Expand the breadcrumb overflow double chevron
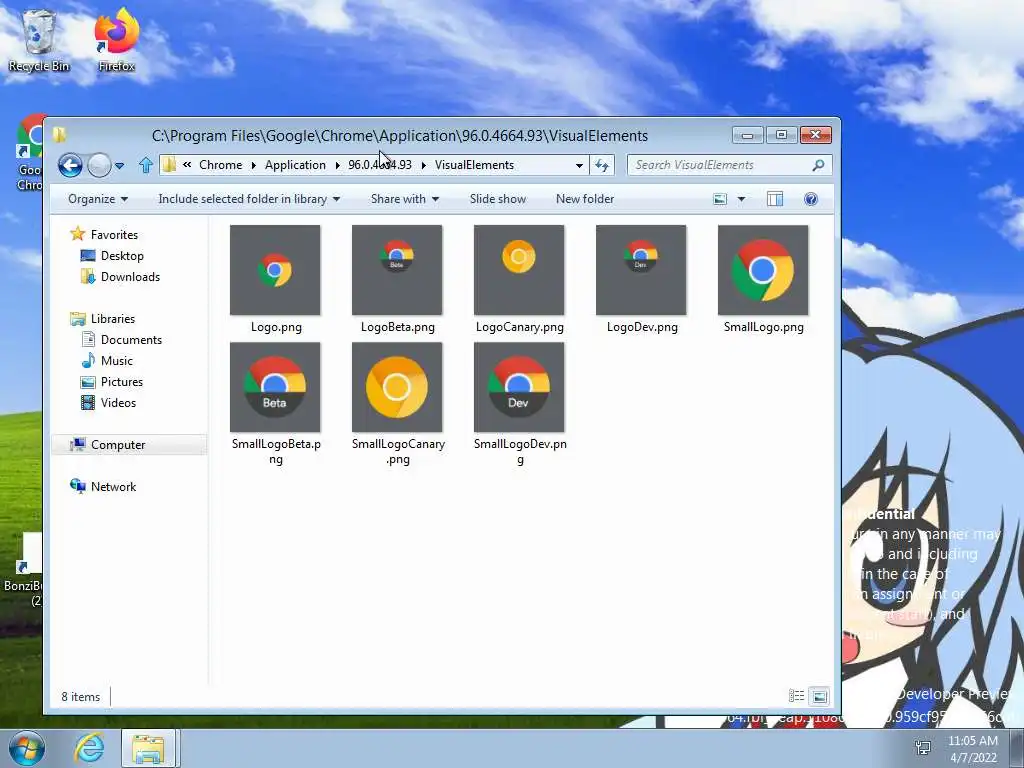The width and height of the screenshot is (1024, 768). tap(187, 165)
